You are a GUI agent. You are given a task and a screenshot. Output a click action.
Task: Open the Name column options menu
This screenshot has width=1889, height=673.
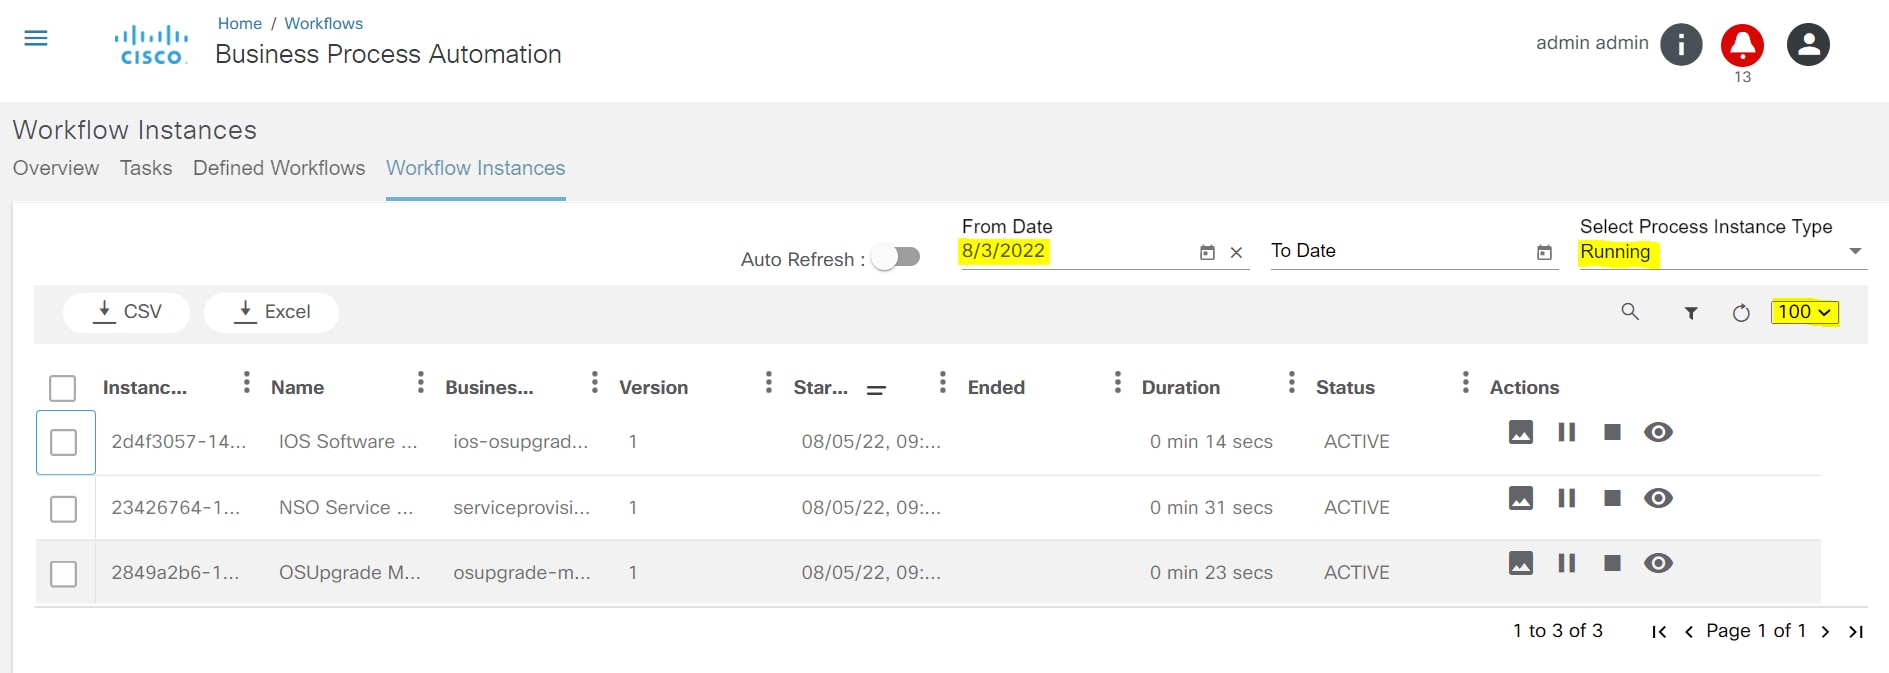coord(421,382)
